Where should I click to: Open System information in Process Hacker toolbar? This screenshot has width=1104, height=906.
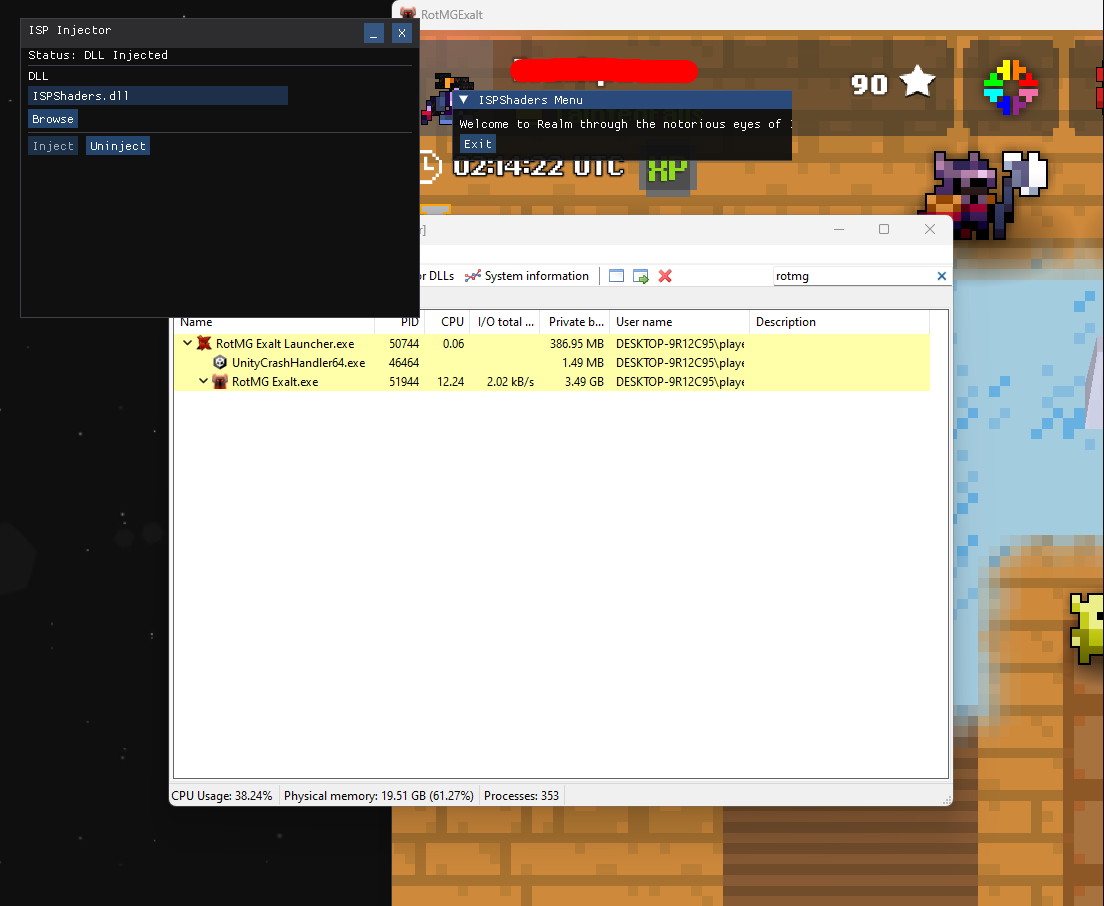tap(527, 276)
